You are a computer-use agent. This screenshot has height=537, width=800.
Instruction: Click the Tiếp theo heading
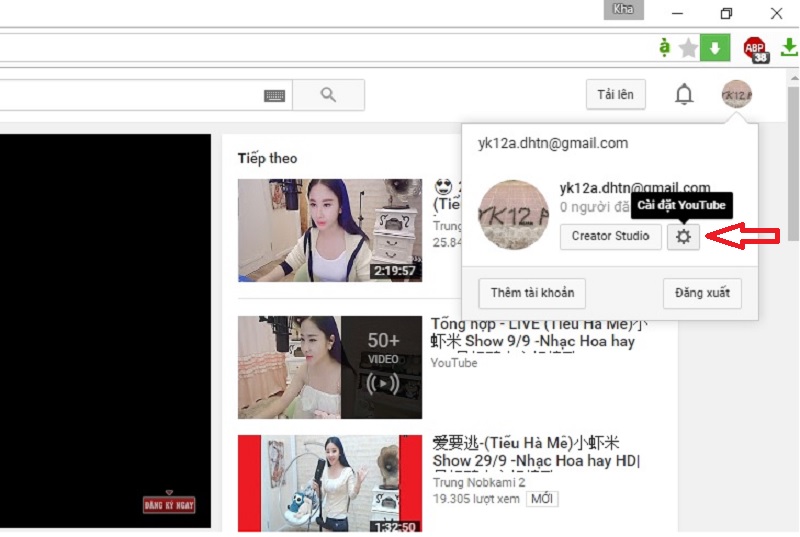[x=267, y=159]
